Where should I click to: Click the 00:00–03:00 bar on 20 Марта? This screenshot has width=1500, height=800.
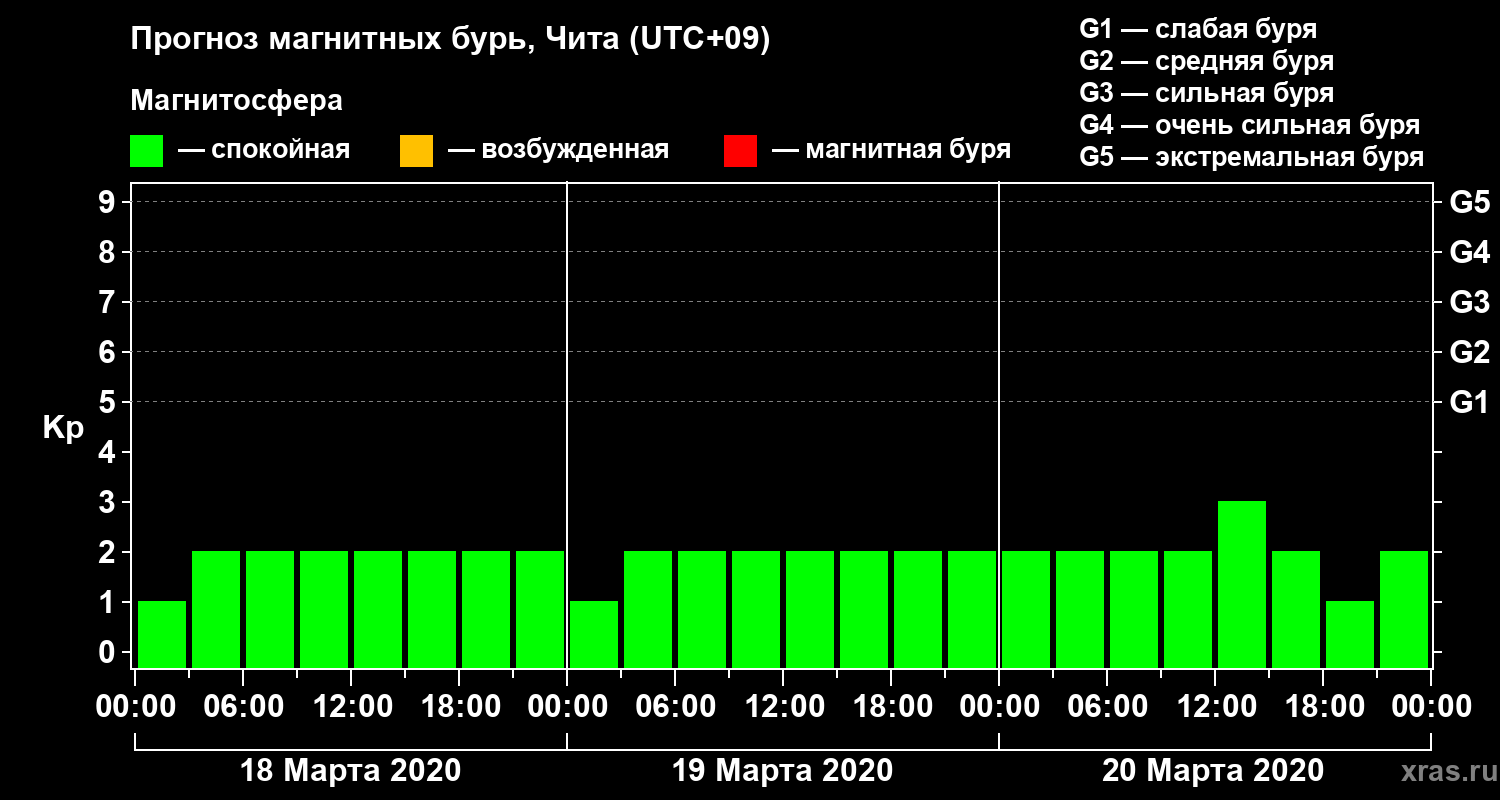[x=1026, y=609]
